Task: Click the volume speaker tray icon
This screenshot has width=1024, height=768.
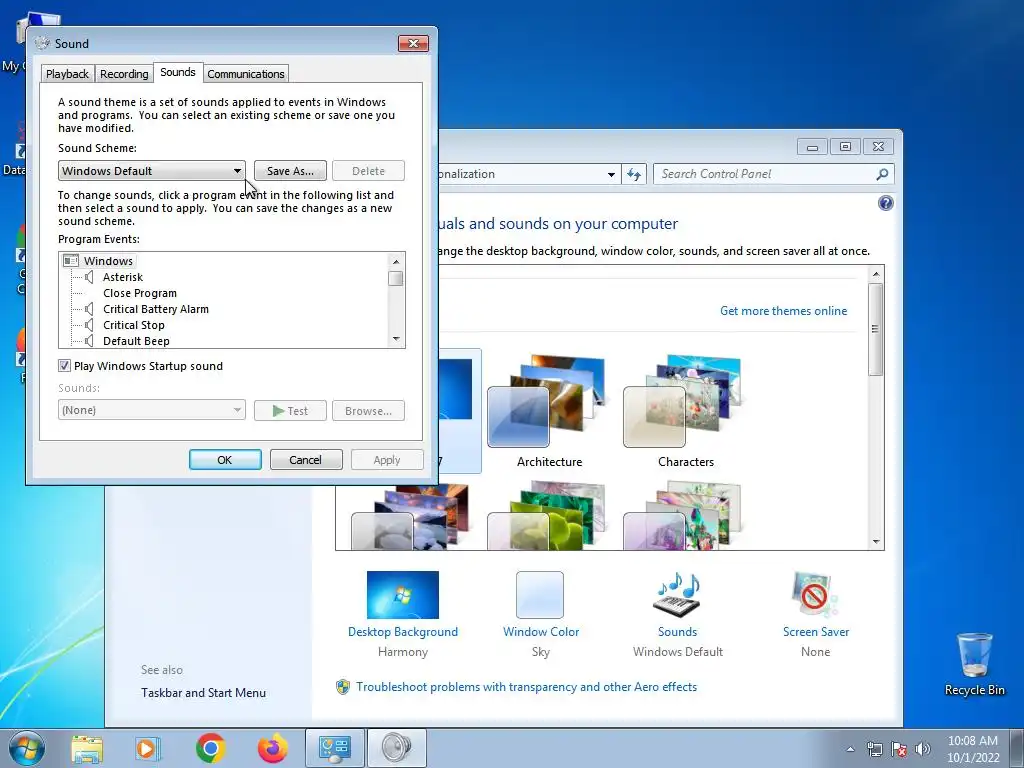Action: click(x=923, y=749)
